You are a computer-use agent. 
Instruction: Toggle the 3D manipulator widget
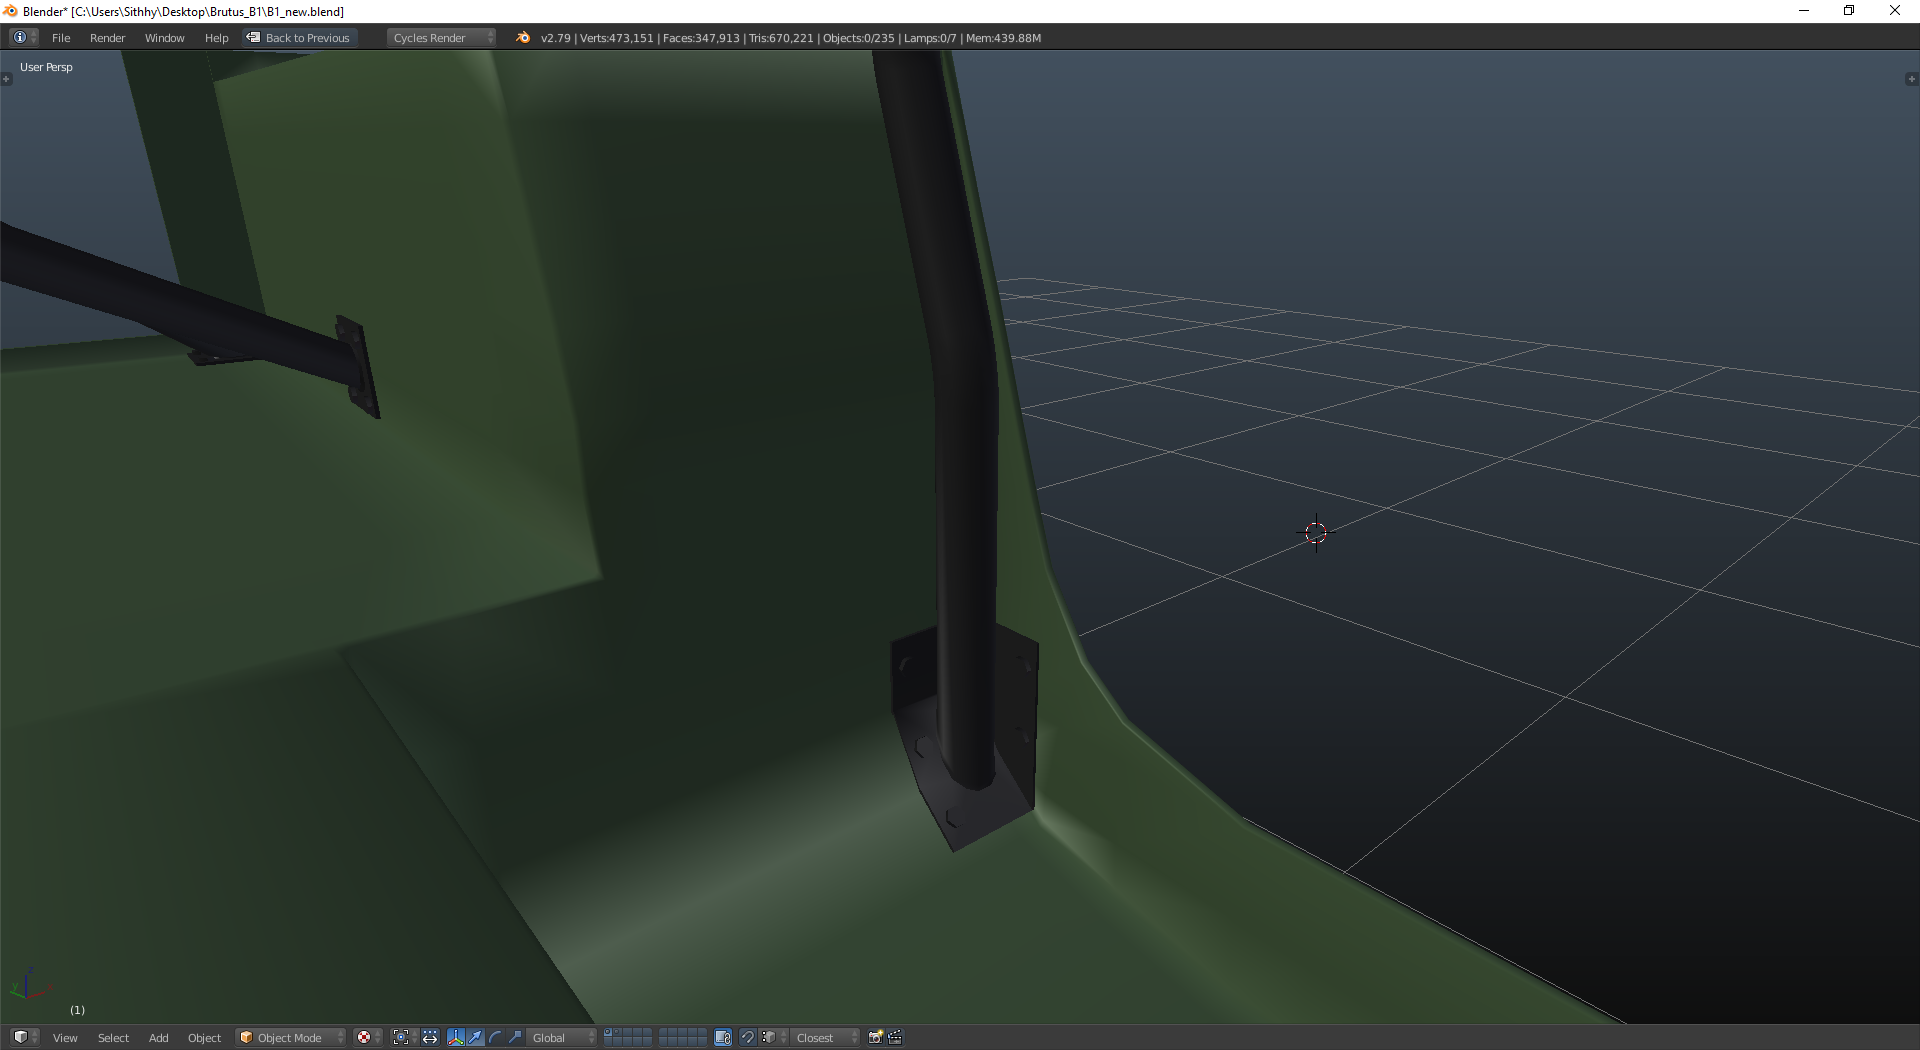[456, 1037]
